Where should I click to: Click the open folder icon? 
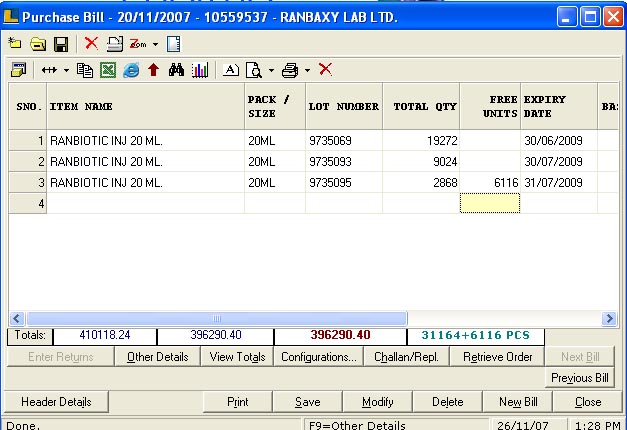tap(38, 44)
